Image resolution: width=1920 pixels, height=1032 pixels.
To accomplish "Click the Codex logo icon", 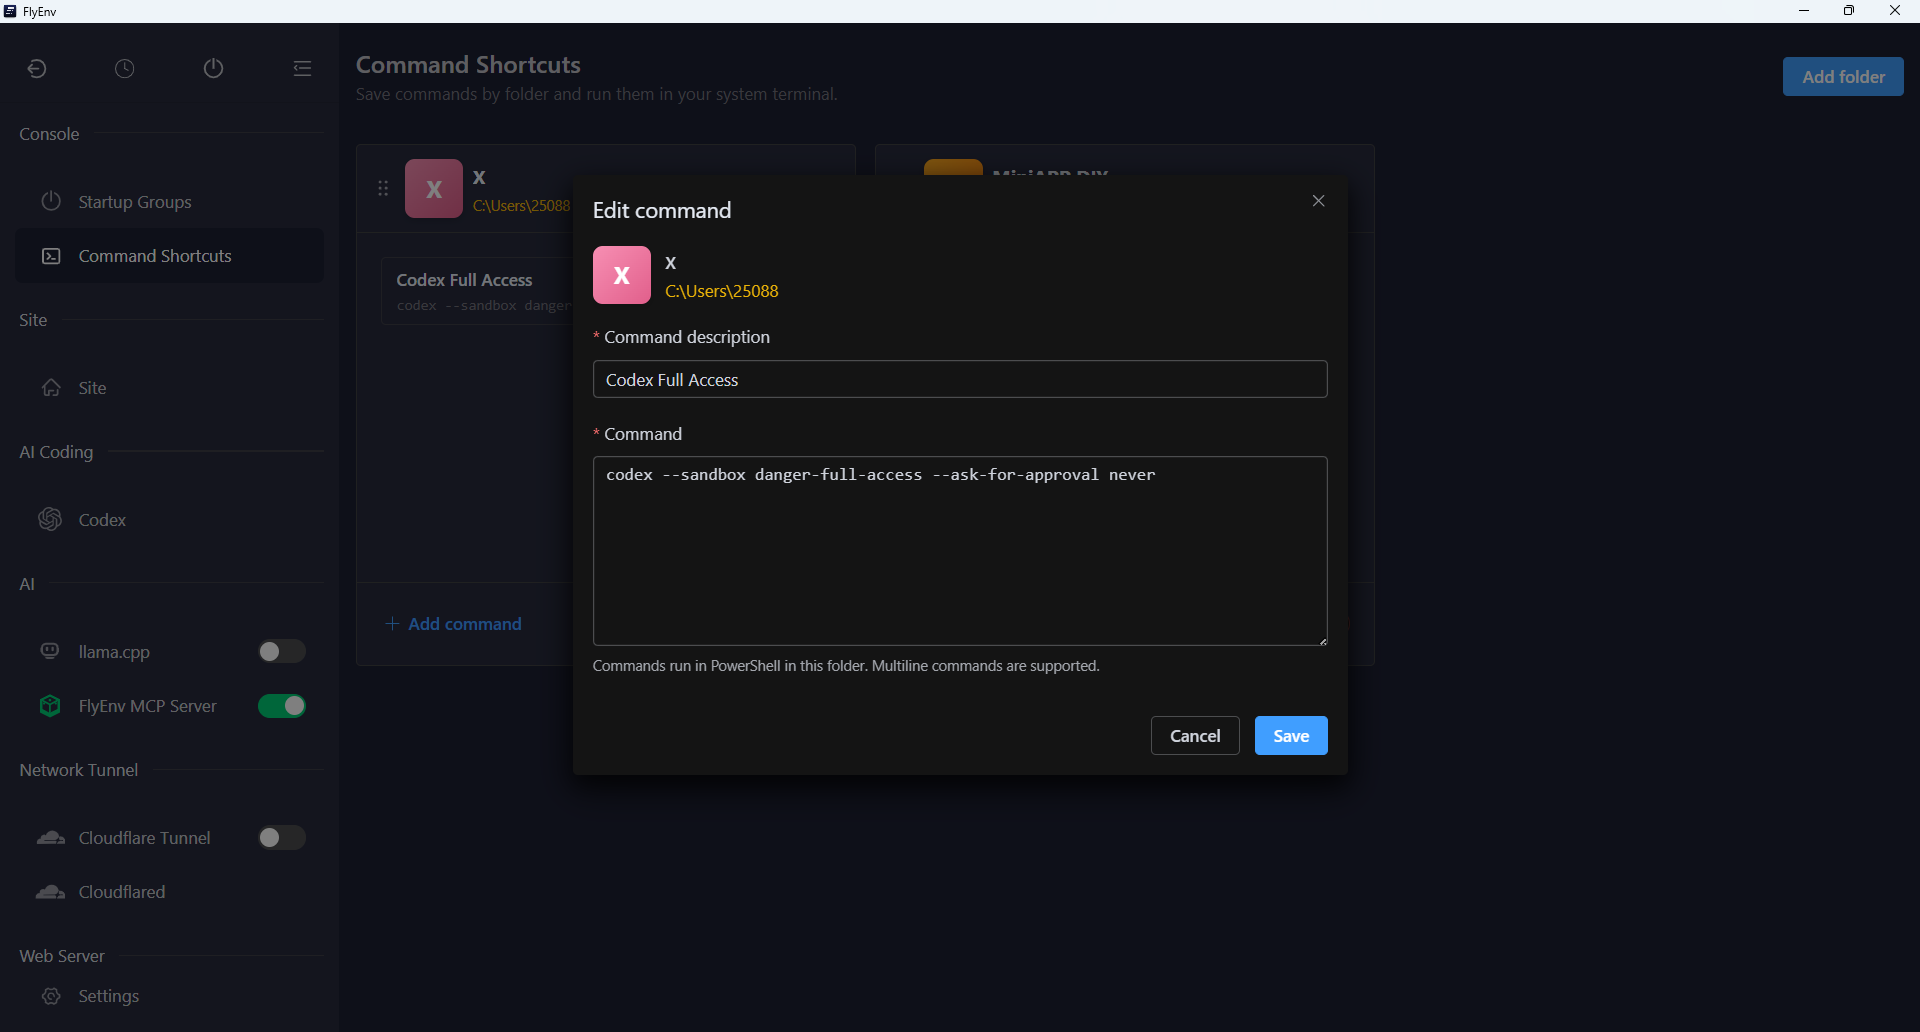I will tap(50, 519).
